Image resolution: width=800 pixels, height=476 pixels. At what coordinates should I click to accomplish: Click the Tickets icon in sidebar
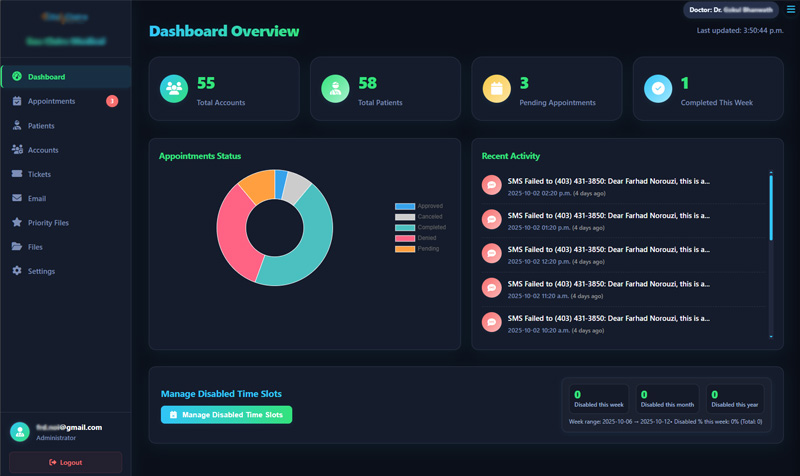(x=17, y=173)
